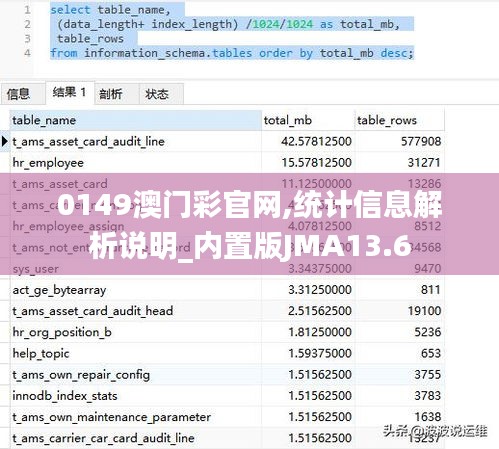
Task: Select the innodb_index_stats cell
Action: coord(135,396)
